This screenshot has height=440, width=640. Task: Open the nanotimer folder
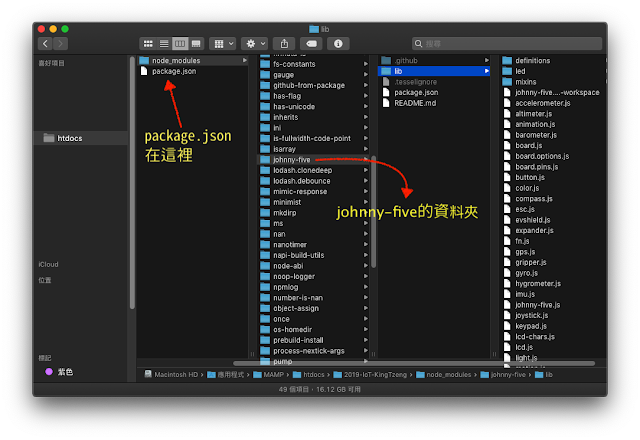[314, 244]
